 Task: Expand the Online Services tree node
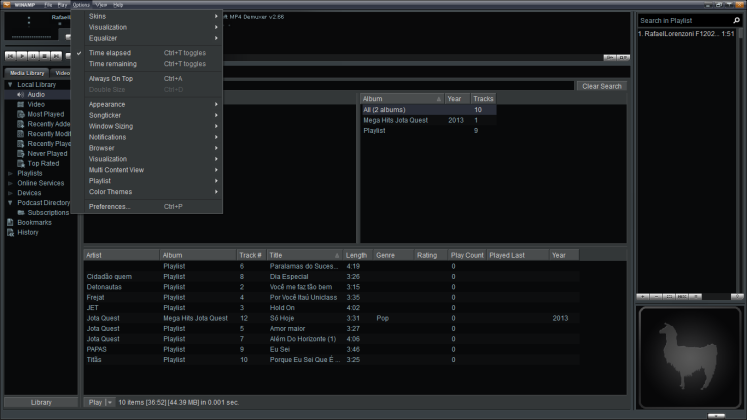(10, 183)
